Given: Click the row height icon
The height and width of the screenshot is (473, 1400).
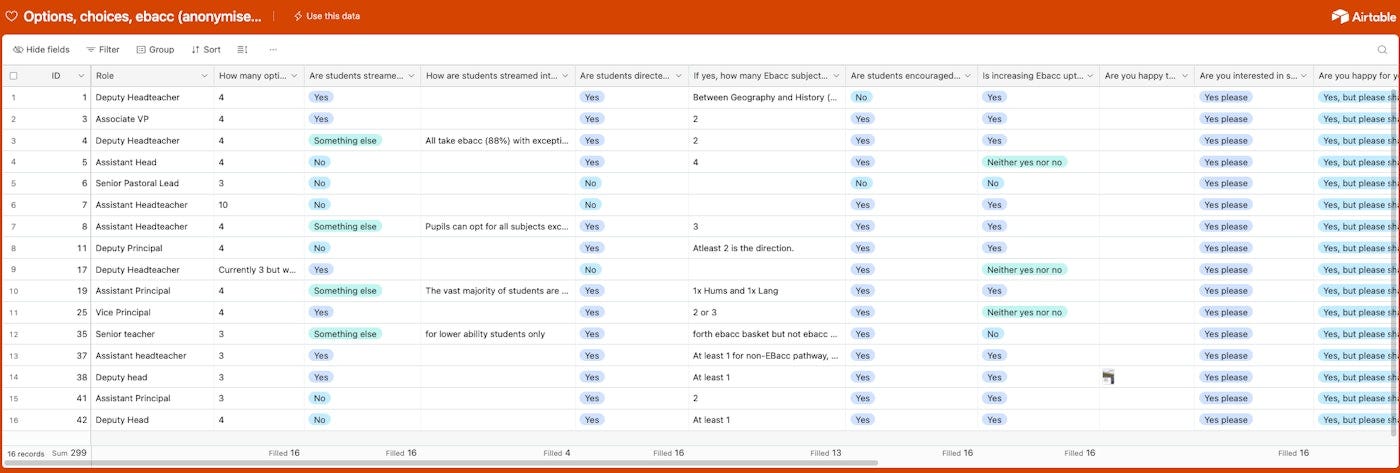Looking at the screenshot, I should click(242, 49).
